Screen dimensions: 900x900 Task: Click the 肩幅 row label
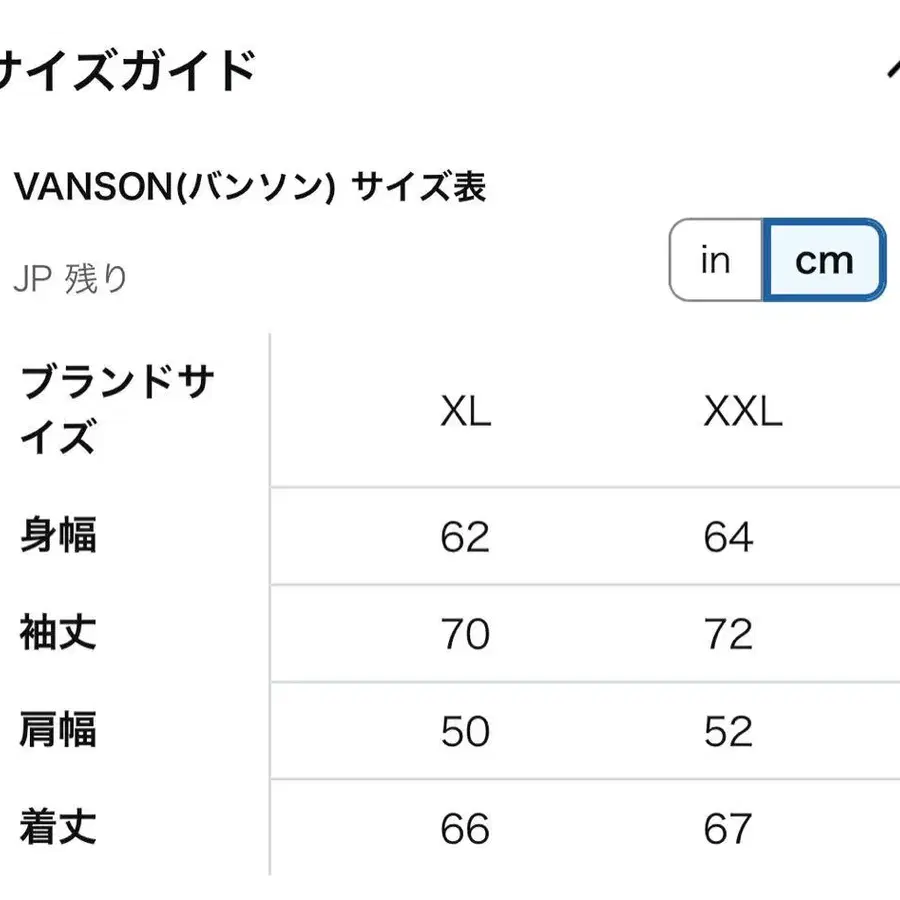[x=58, y=730]
